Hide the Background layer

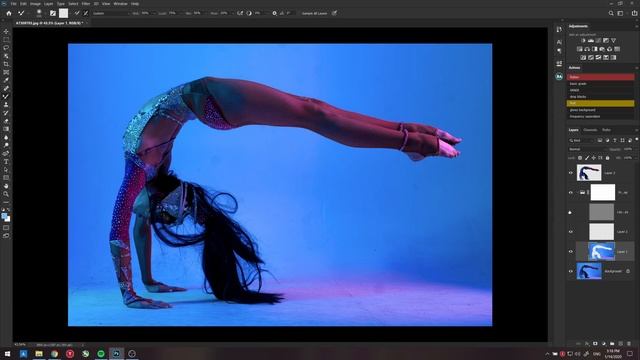click(571, 271)
